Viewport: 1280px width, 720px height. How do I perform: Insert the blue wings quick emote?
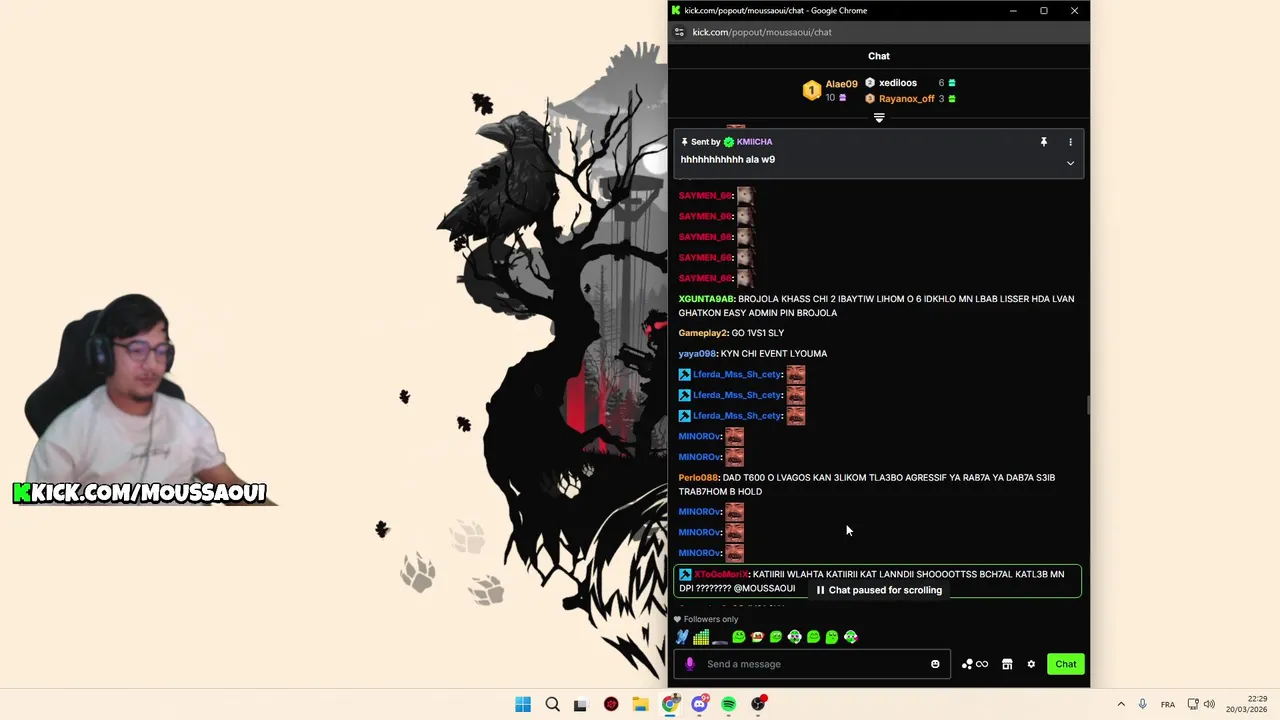coord(682,637)
